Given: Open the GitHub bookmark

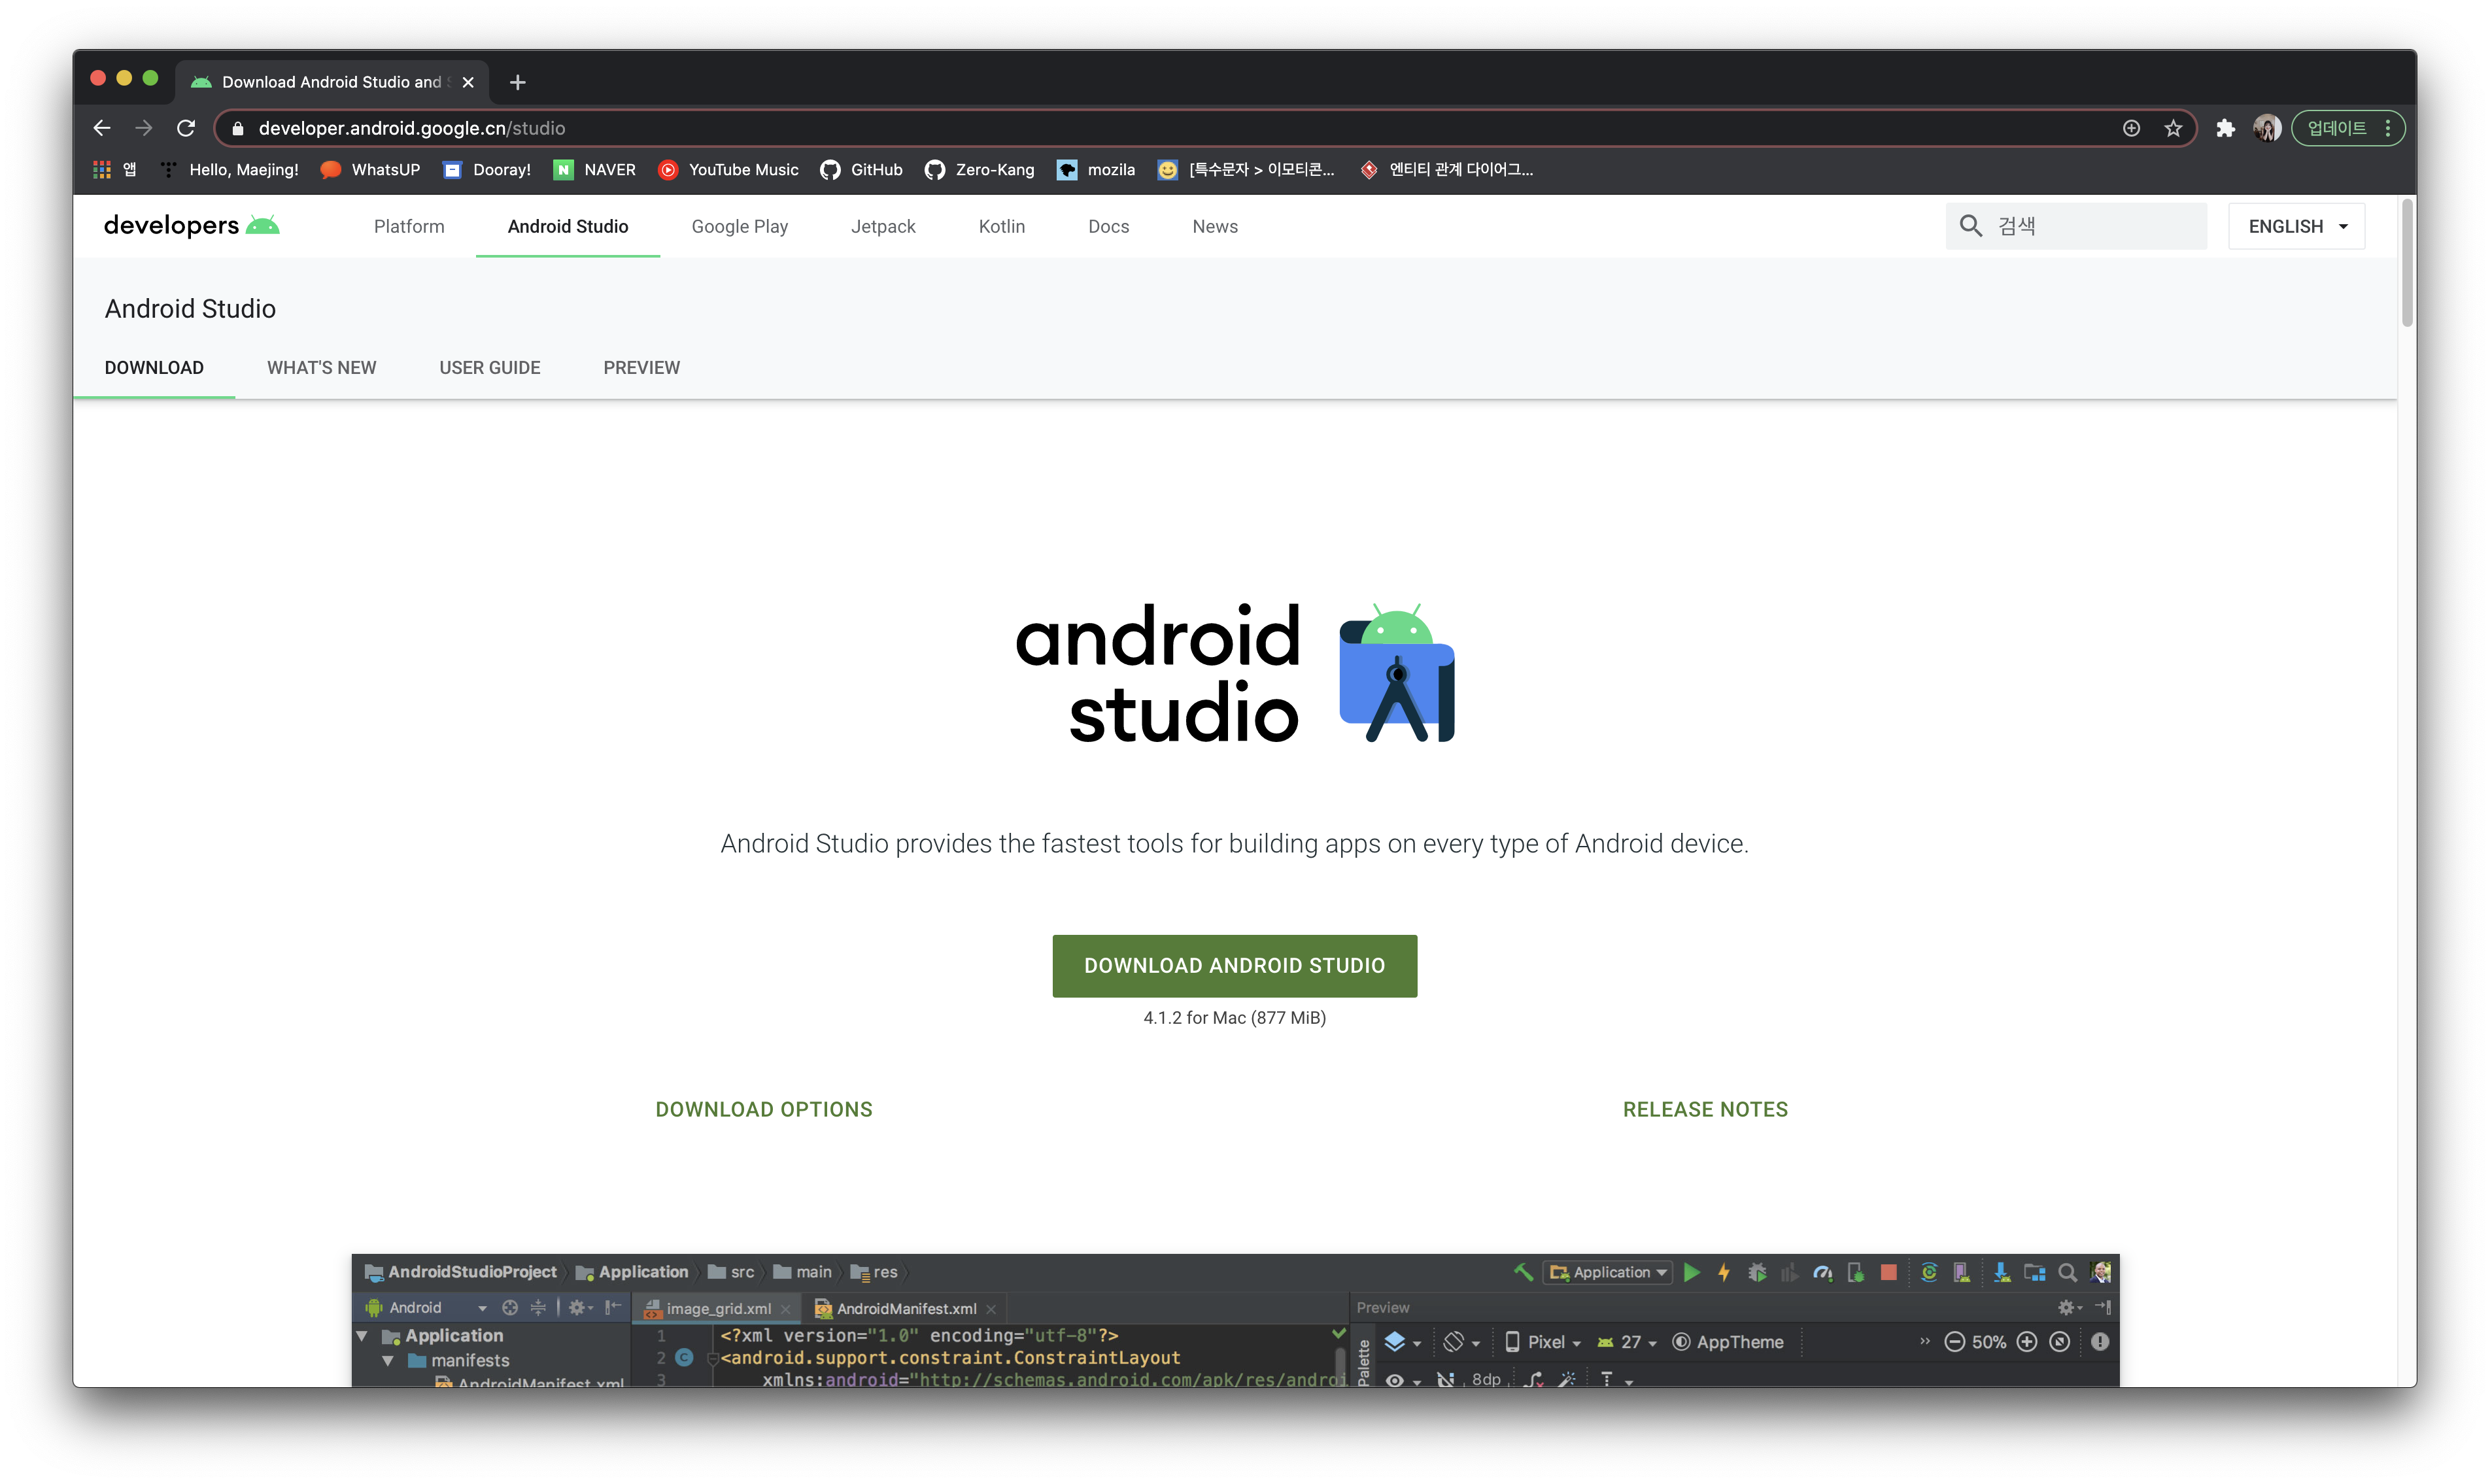Looking at the screenshot, I should (x=861, y=170).
